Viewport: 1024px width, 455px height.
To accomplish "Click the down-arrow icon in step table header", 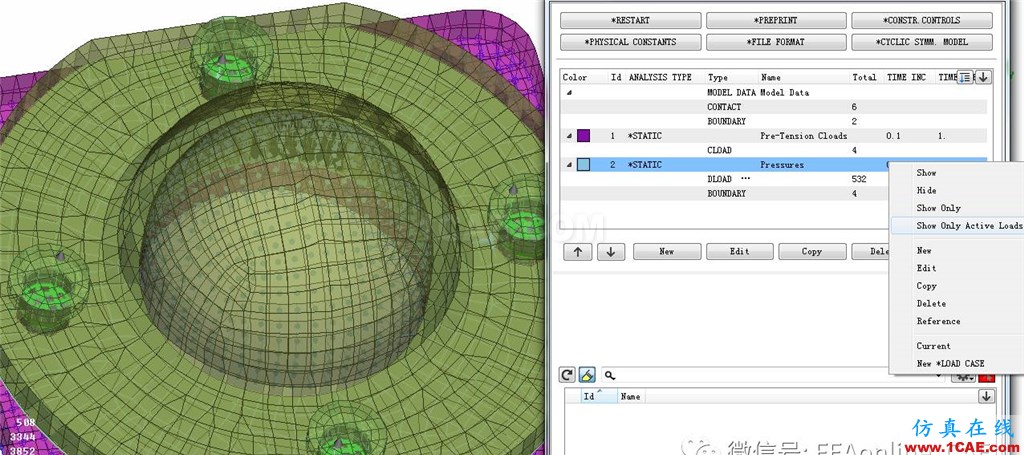I will [983, 77].
